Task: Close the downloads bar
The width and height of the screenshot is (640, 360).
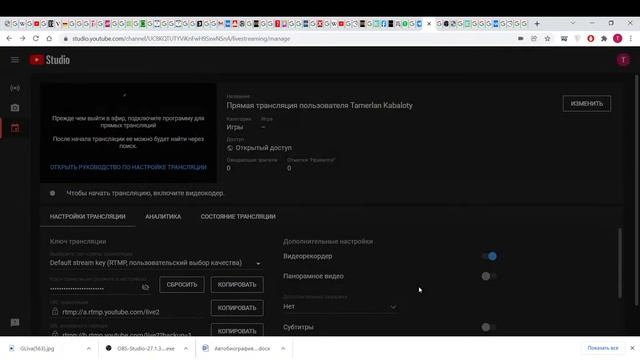Action: [632, 348]
